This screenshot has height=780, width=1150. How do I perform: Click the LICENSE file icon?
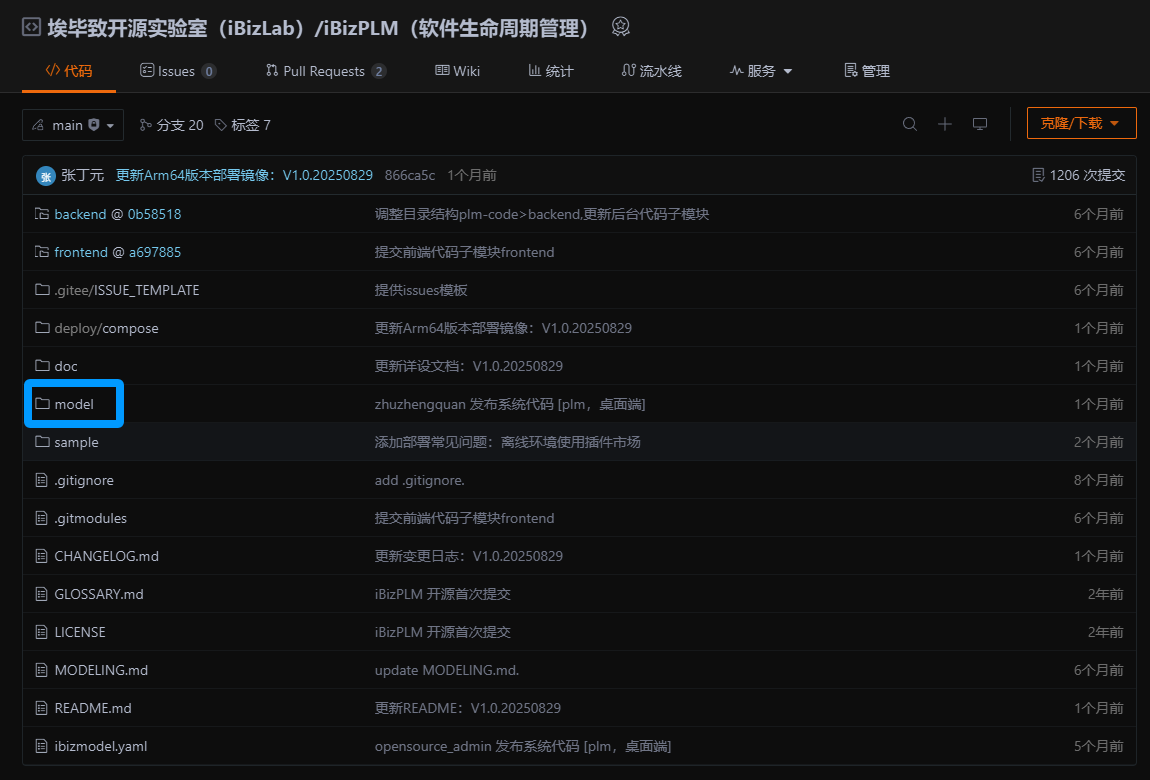pyautogui.click(x=42, y=632)
